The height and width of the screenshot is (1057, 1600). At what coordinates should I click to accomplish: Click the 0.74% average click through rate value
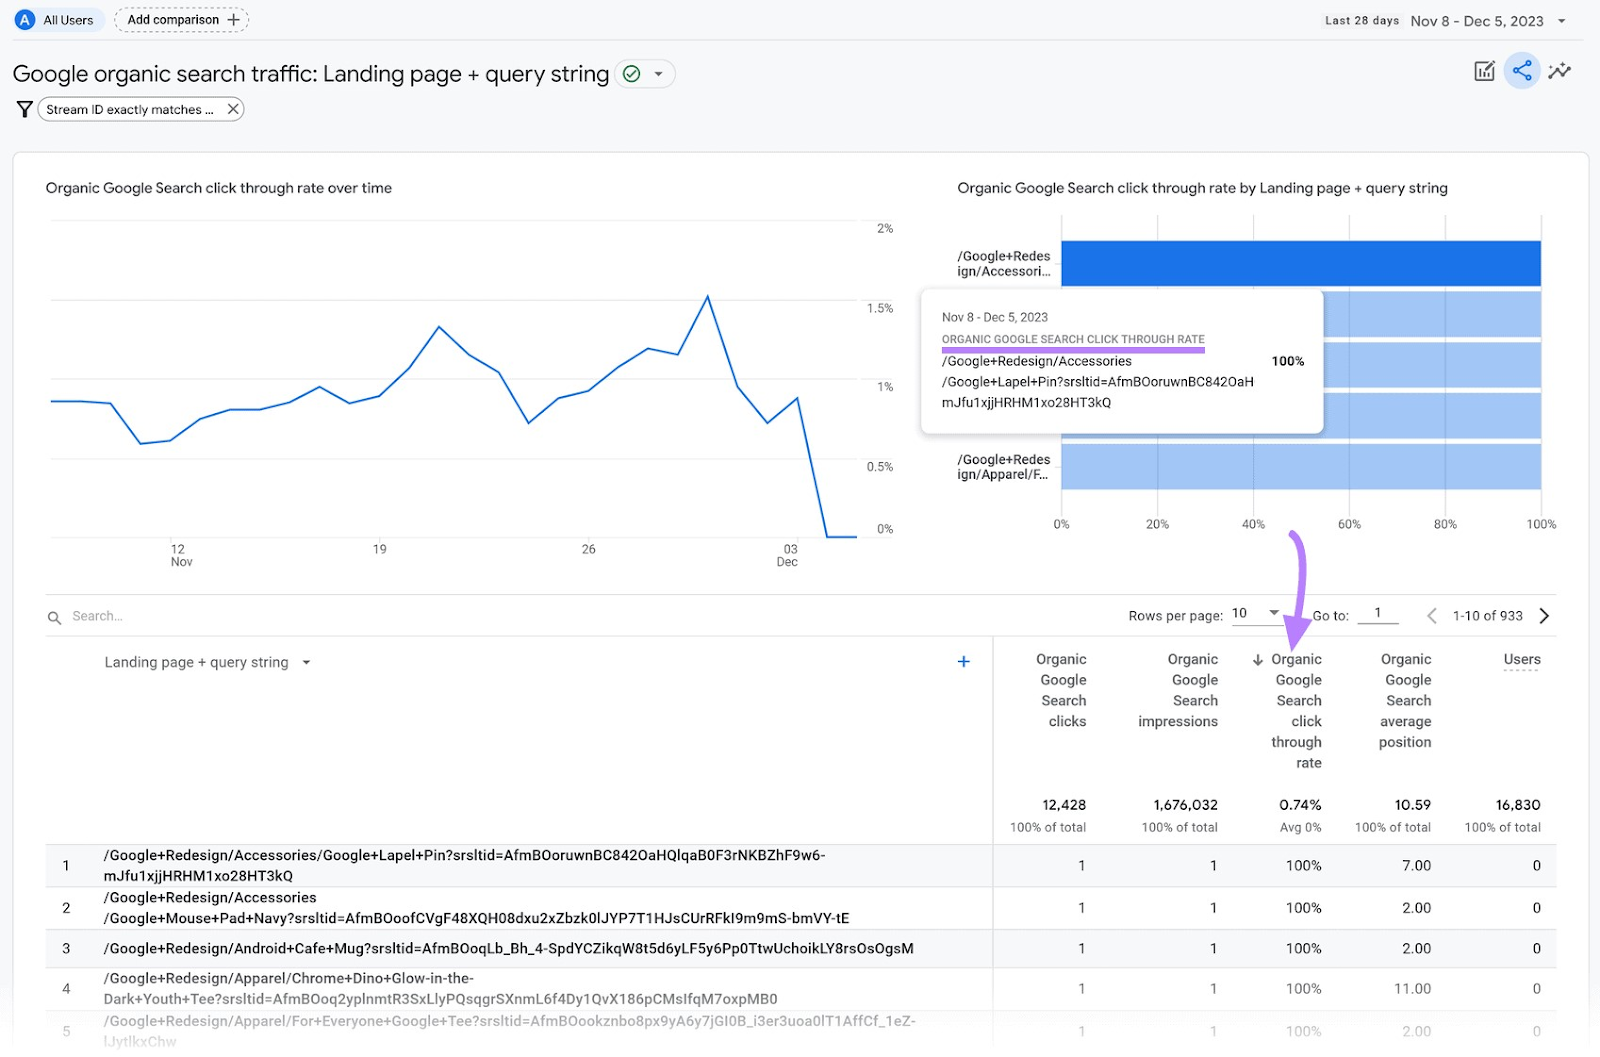pos(1300,805)
